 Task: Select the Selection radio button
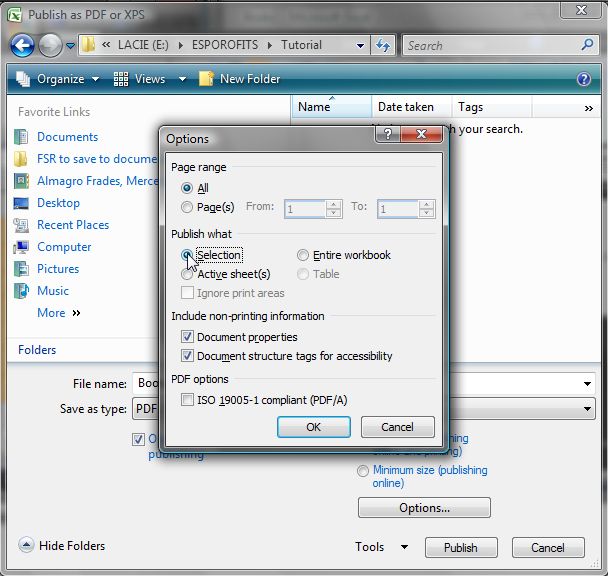pos(187,255)
